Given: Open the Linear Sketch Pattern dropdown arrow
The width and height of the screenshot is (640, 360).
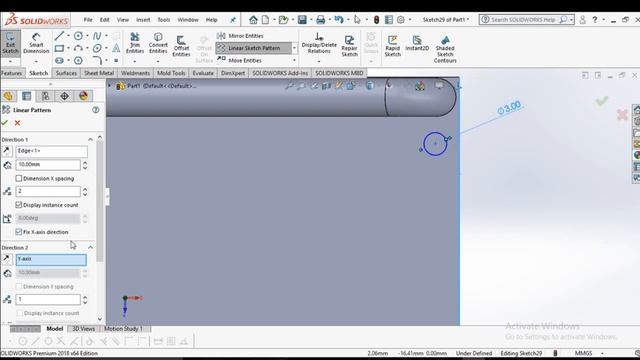Looking at the screenshot, I should (x=294, y=48).
